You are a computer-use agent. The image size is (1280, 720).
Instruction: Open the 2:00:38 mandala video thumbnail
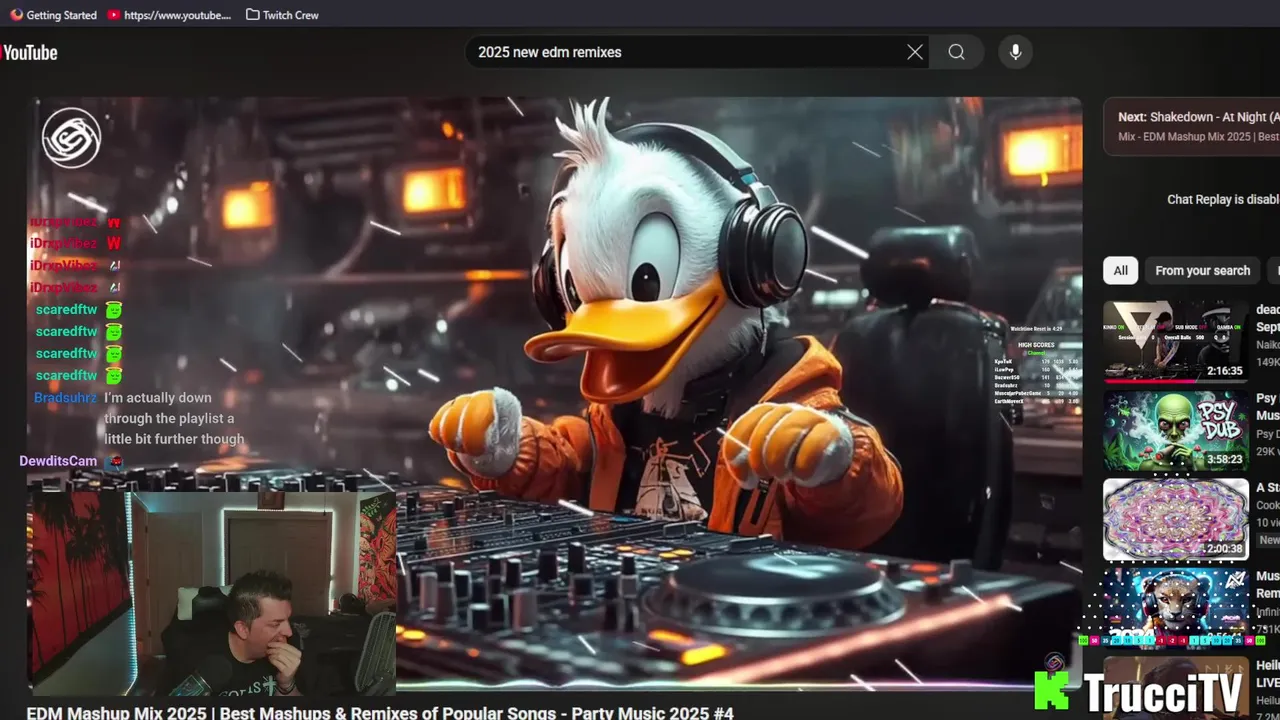tap(1176, 520)
